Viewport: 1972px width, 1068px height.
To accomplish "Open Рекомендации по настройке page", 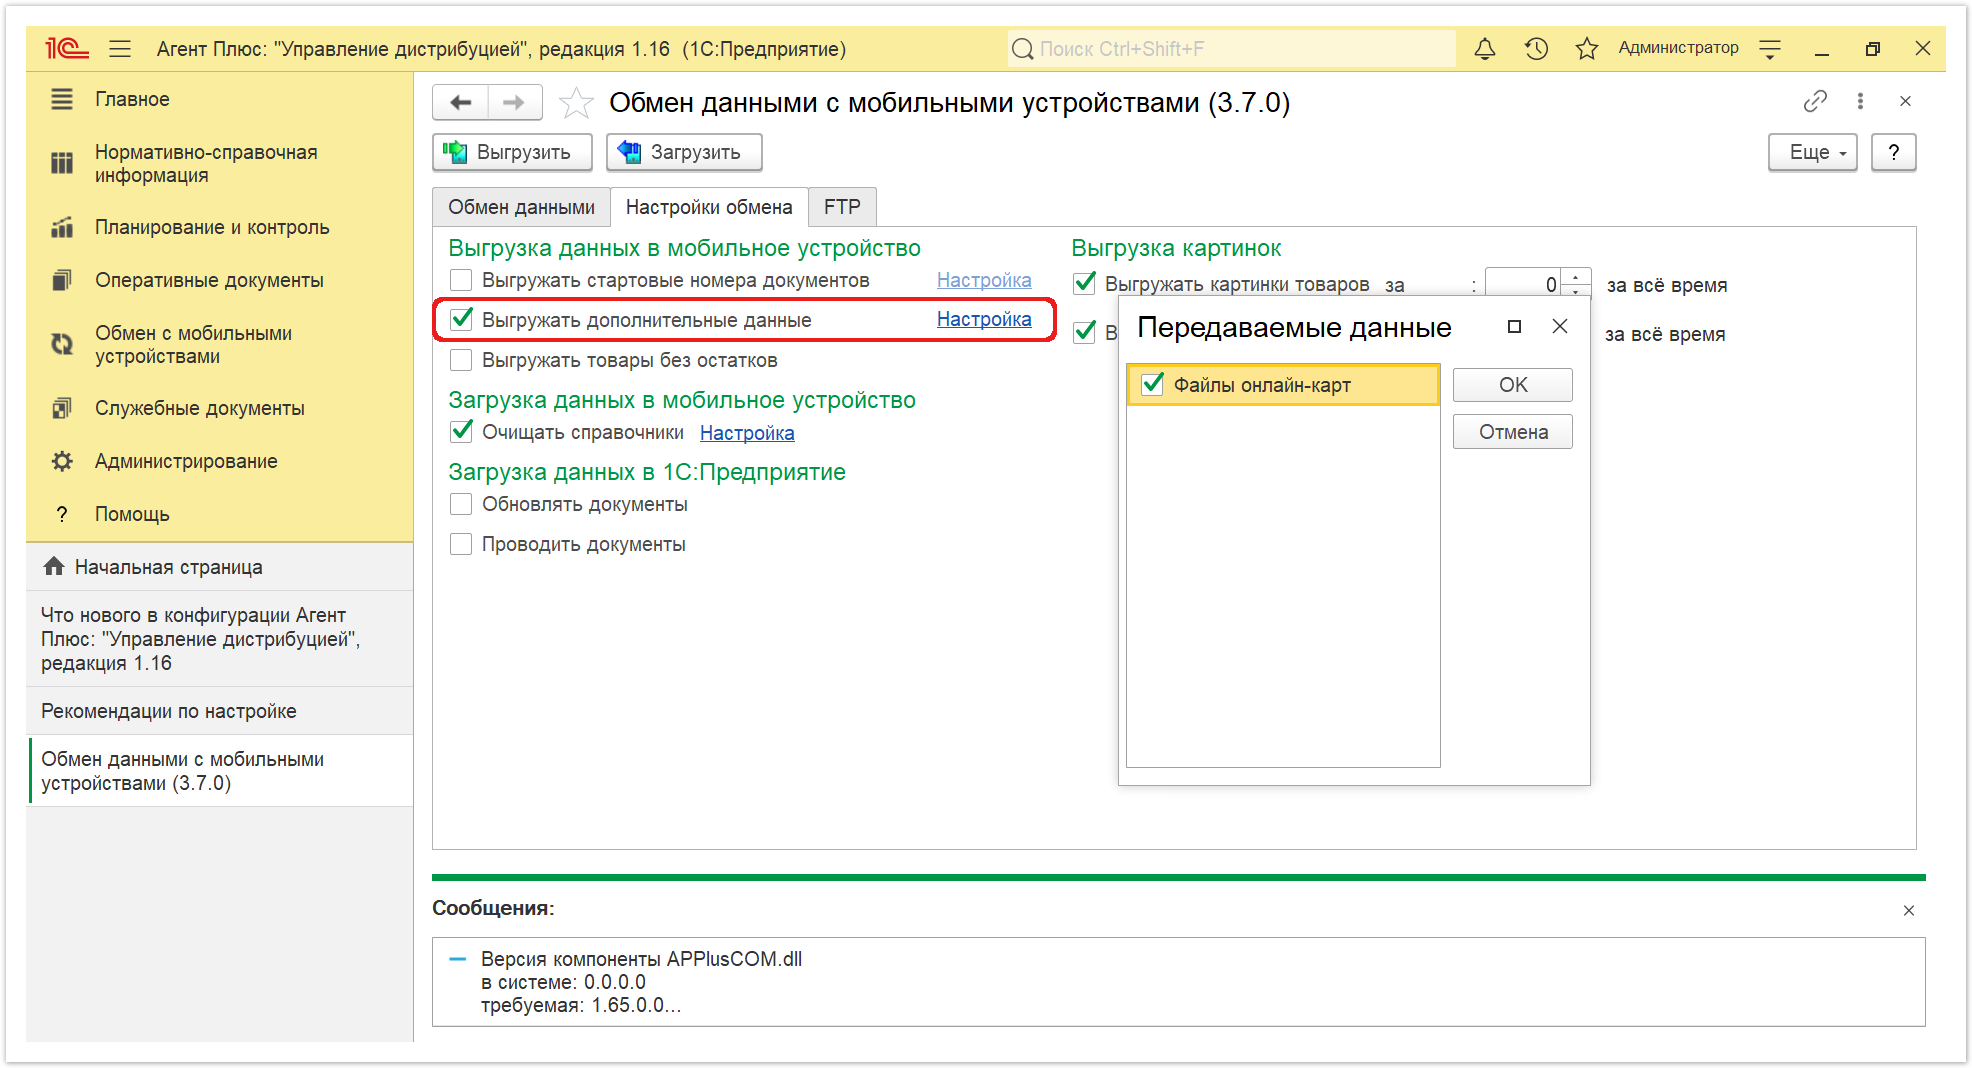I will 220,711.
